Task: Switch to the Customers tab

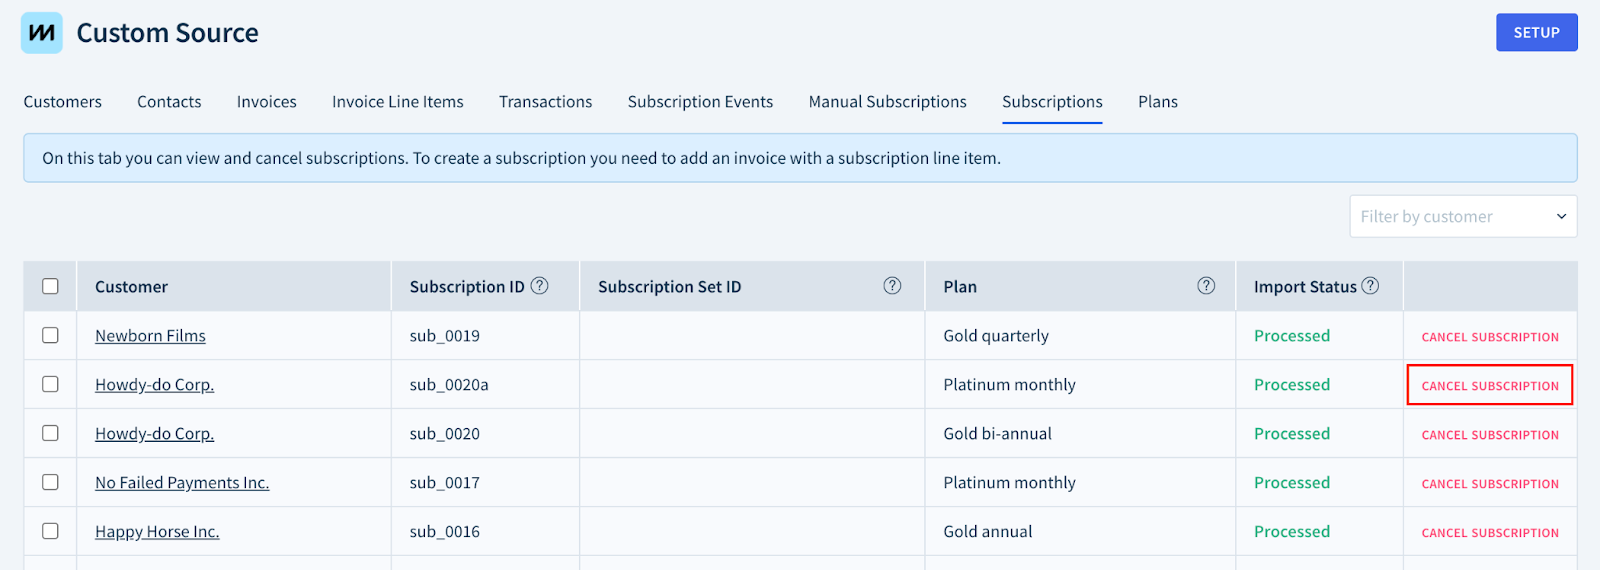Action: click(x=63, y=102)
